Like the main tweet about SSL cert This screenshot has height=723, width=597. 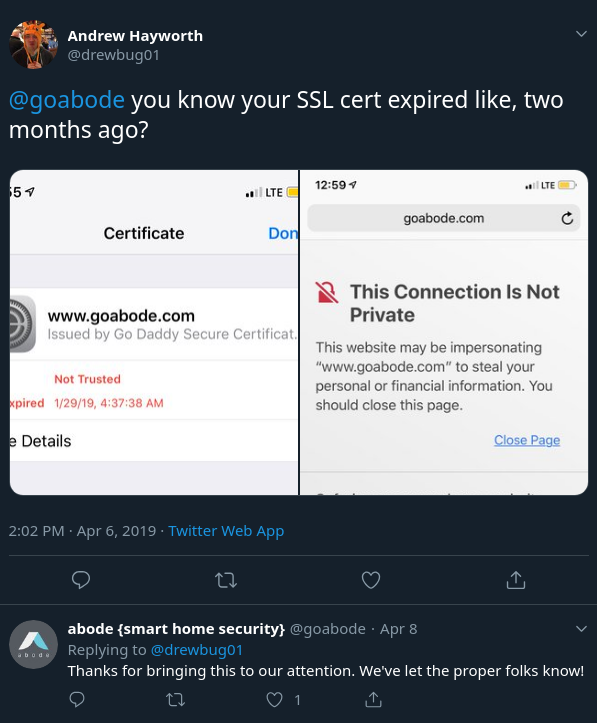coord(371,580)
